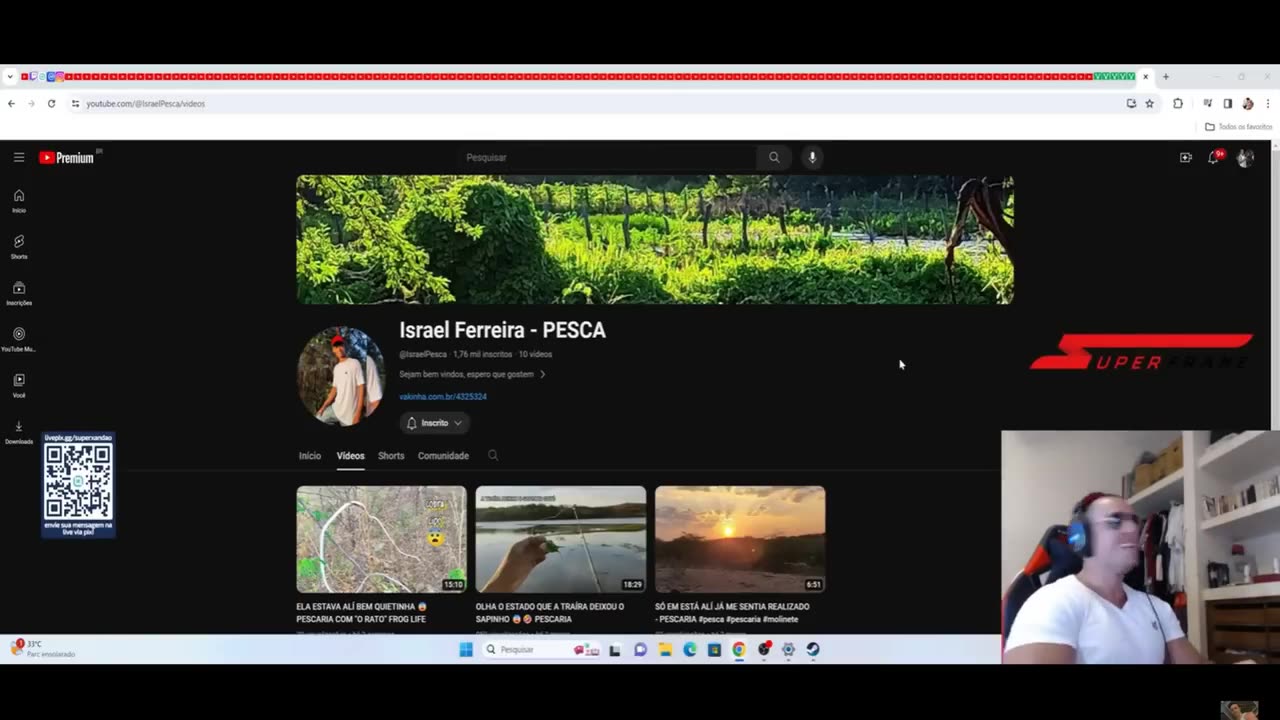1280x720 pixels.
Task: Close the active browser tab
Action: (1146, 77)
